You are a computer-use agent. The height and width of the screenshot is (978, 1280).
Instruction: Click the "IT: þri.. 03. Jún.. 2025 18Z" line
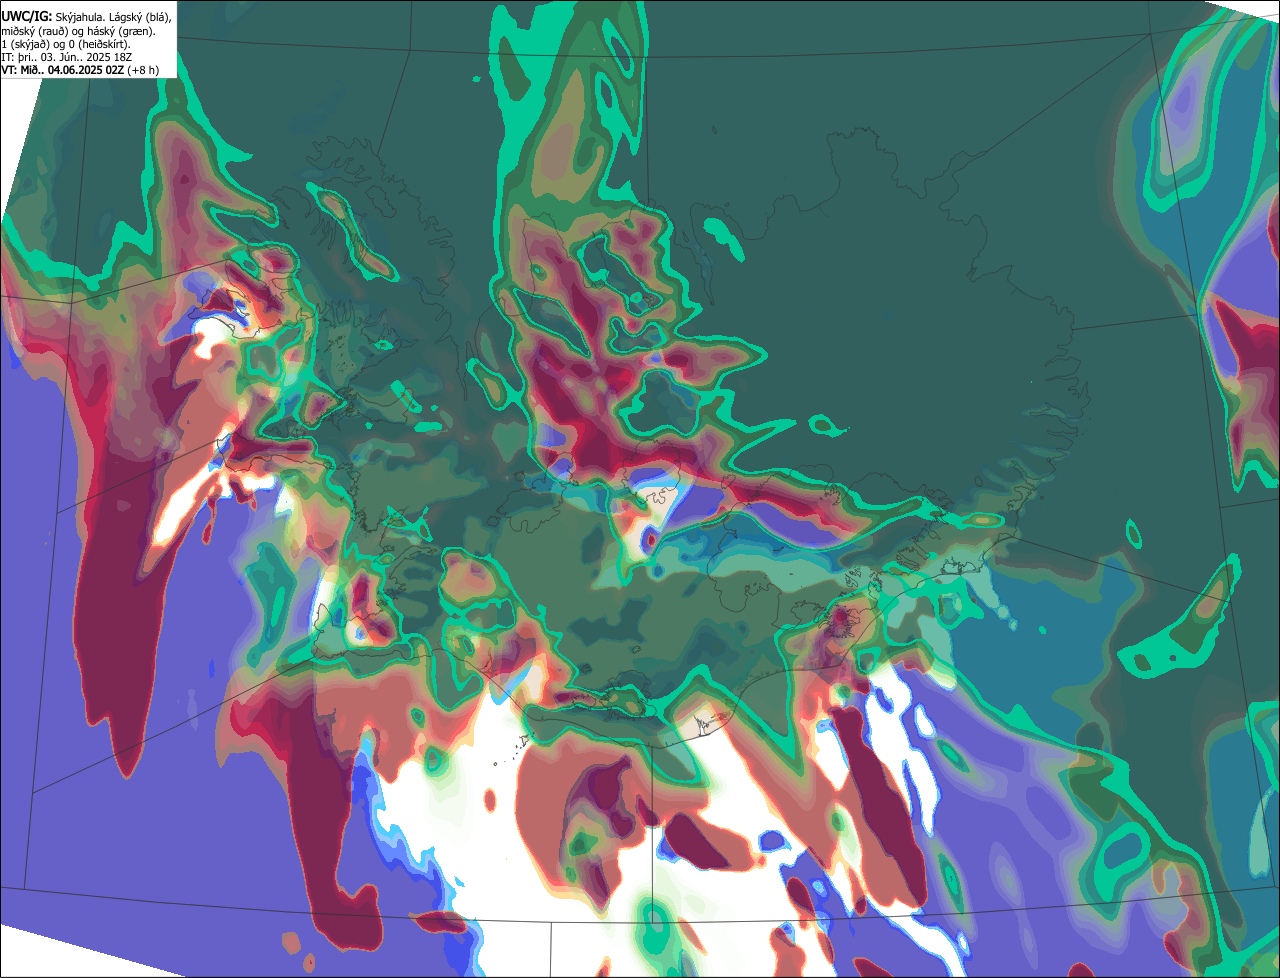(66, 57)
